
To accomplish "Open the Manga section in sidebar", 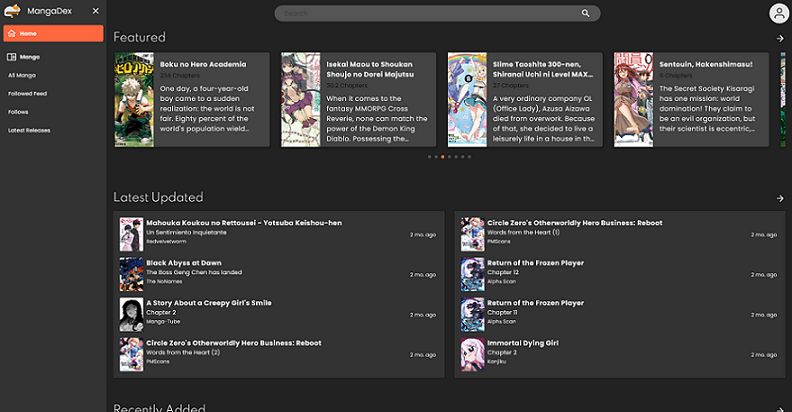I will click(23, 57).
